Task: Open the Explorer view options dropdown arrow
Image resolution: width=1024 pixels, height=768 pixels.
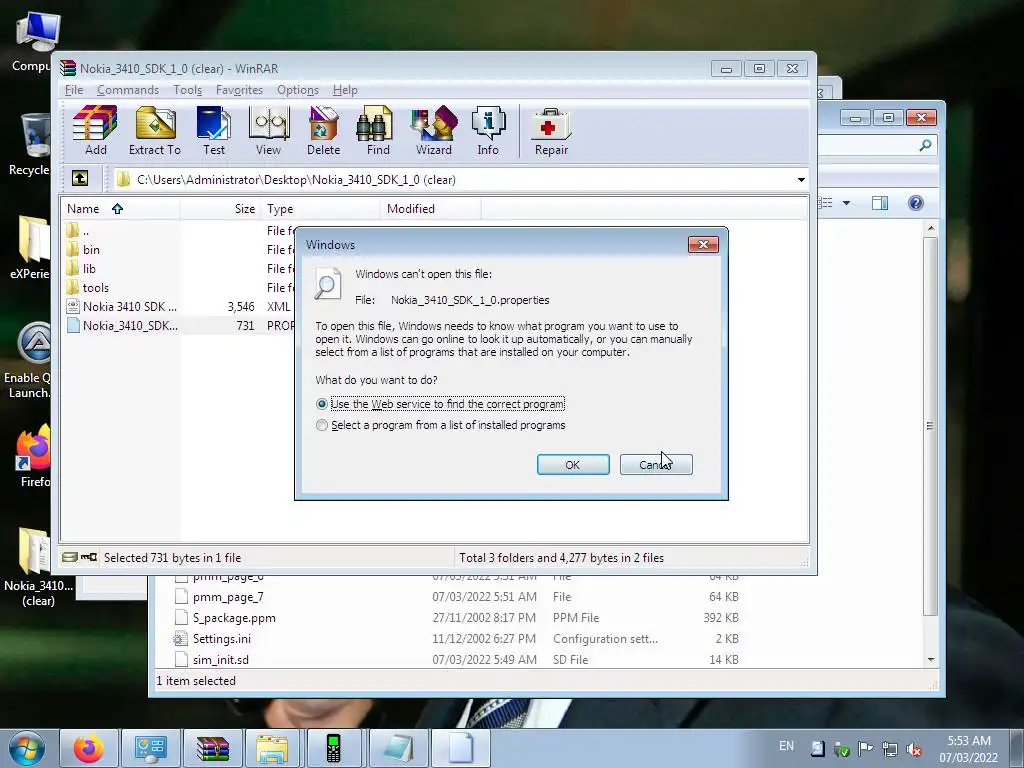Action: coord(846,203)
